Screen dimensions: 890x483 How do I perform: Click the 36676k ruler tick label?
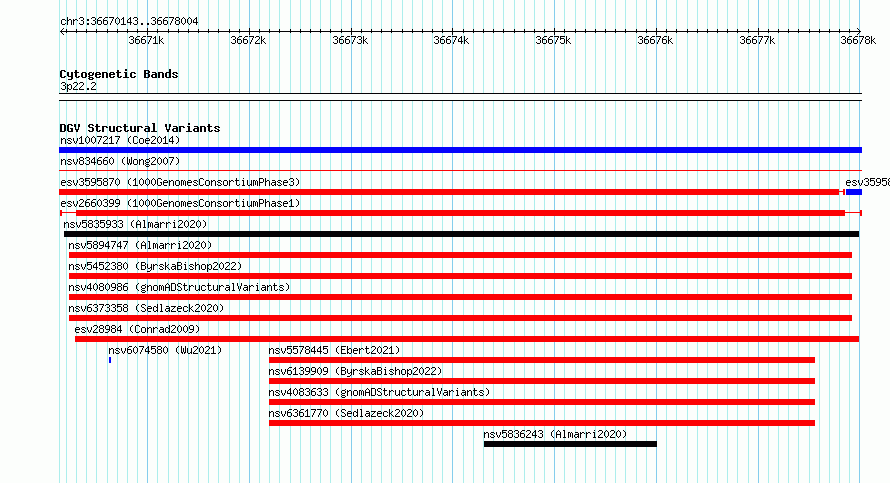click(655, 41)
